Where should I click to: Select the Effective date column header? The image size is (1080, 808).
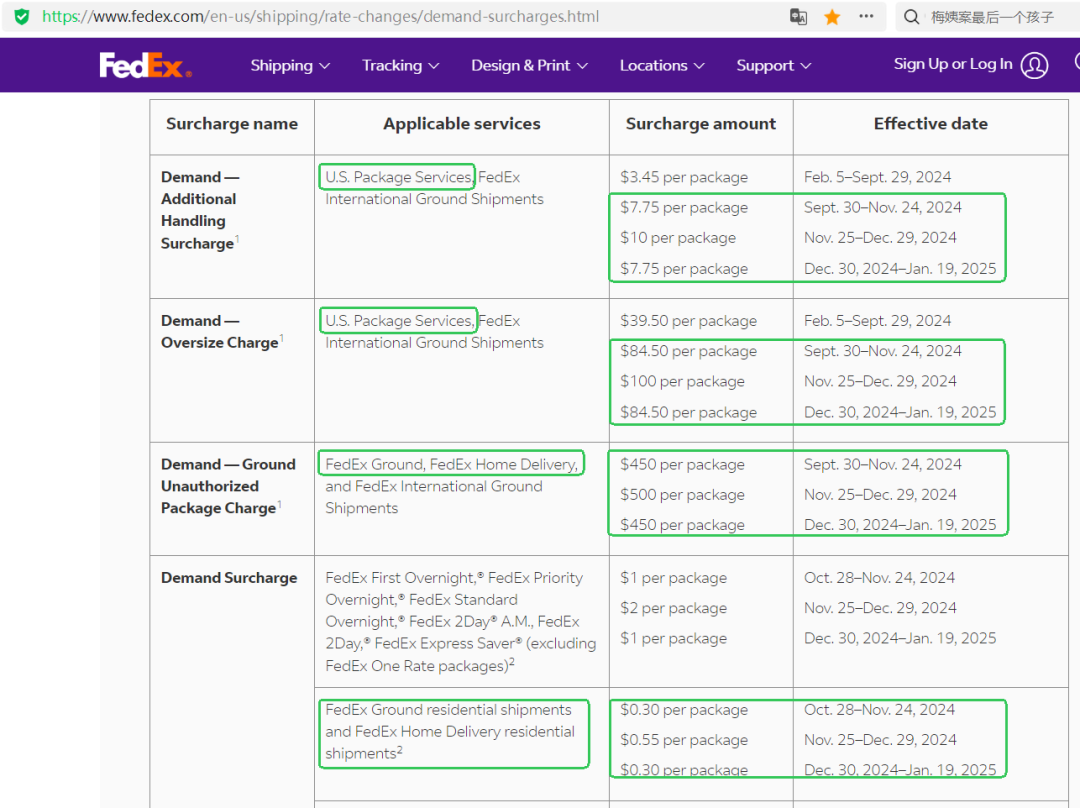(931, 124)
